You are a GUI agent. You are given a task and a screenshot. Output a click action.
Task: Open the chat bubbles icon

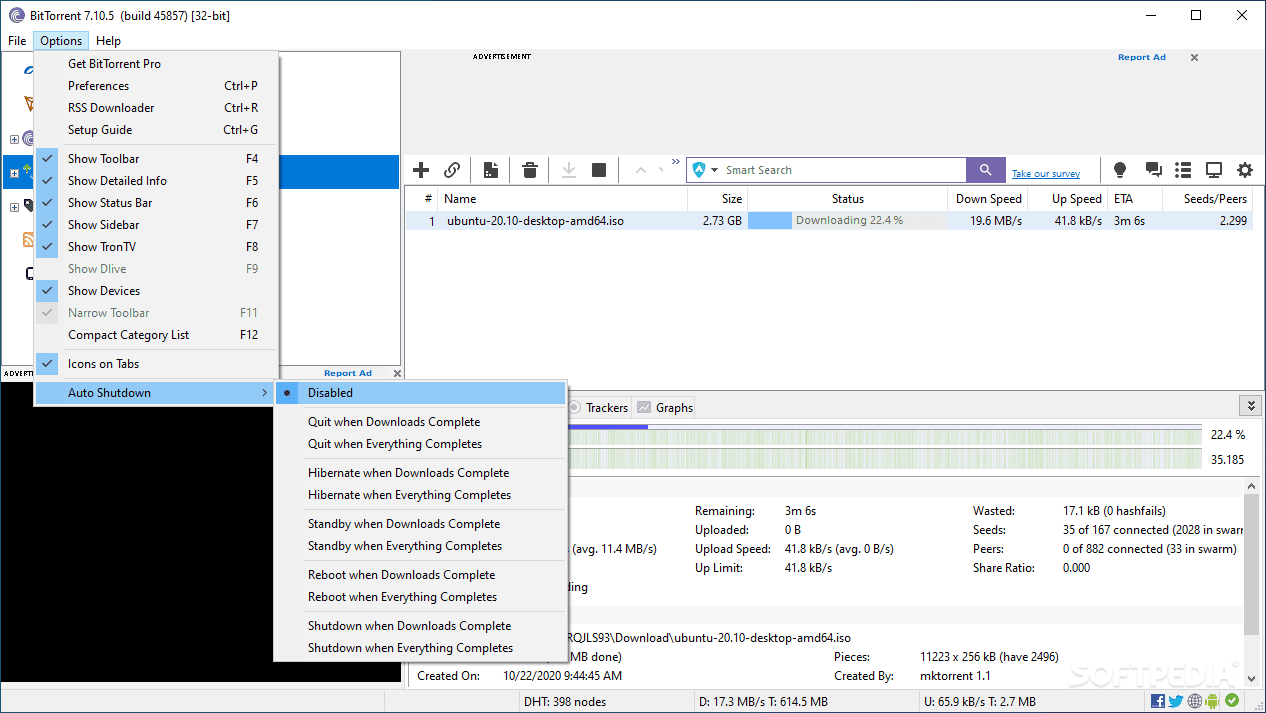(x=1153, y=170)
